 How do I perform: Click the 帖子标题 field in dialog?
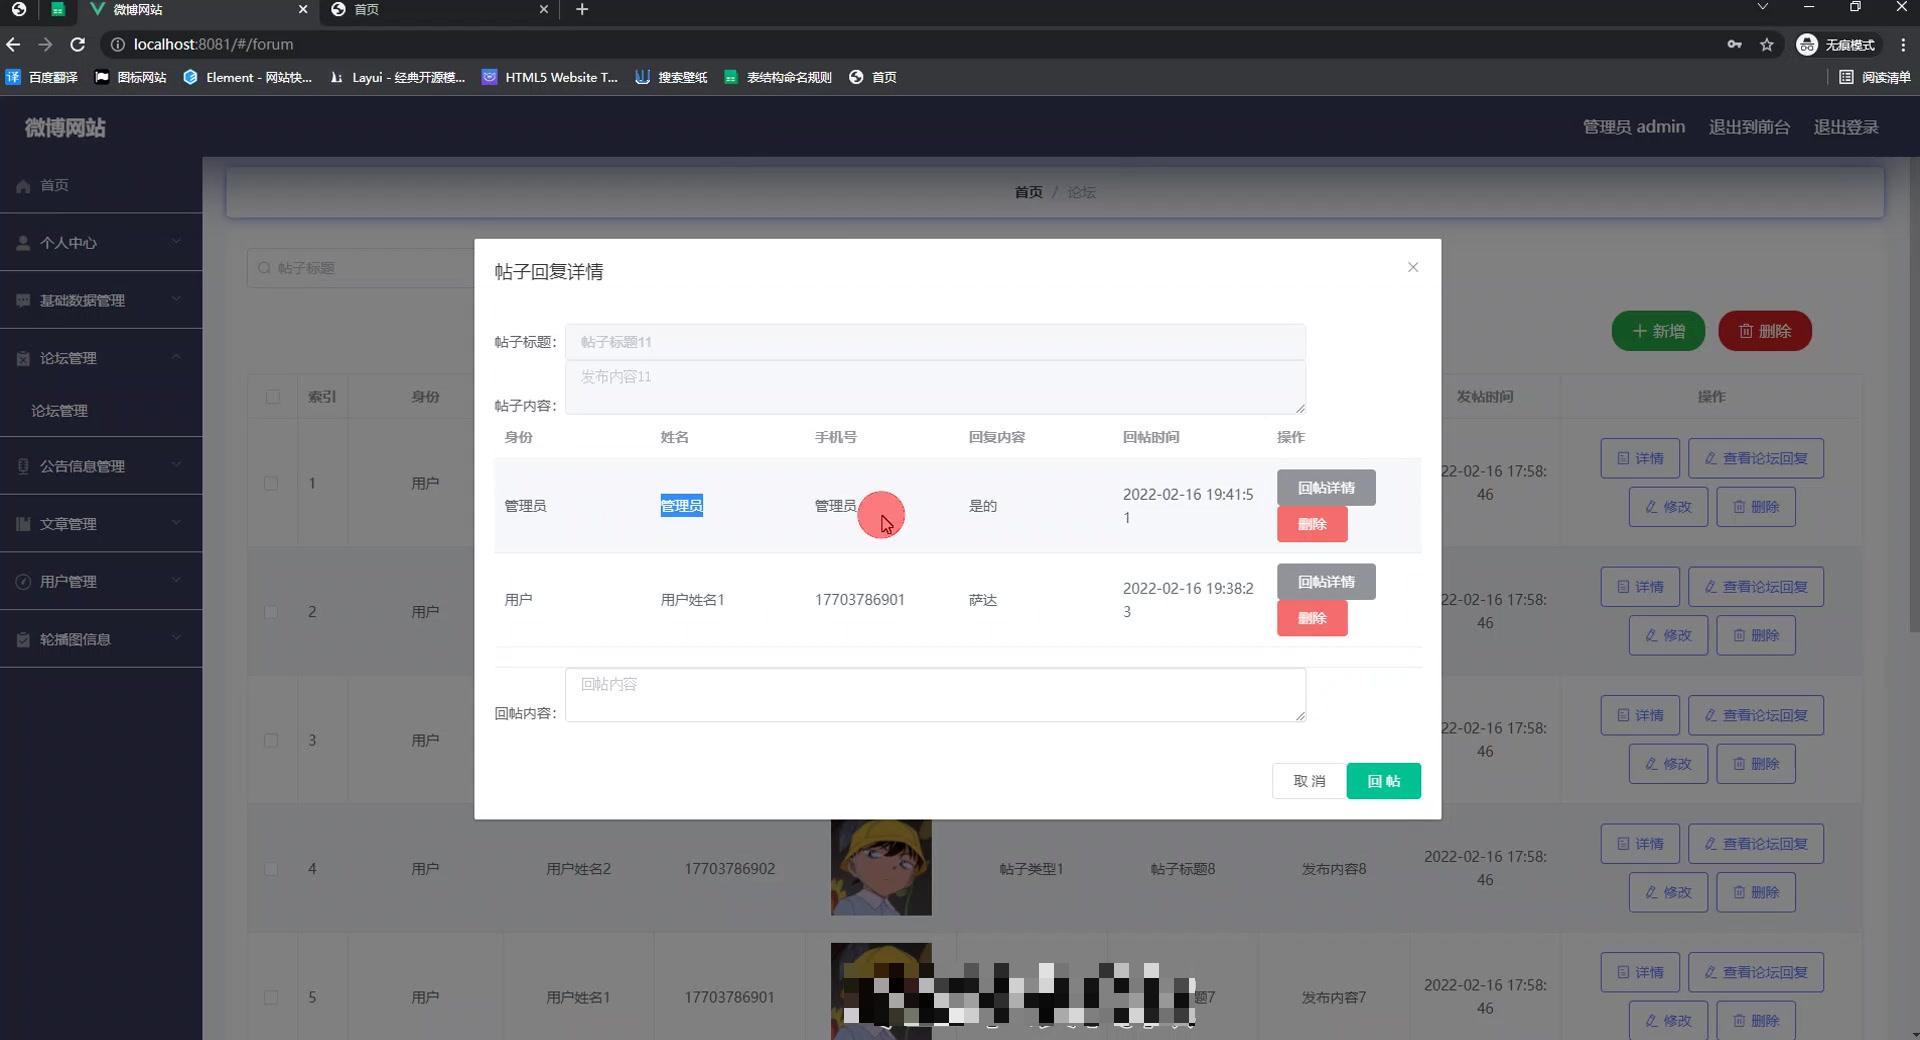[935, 342]
